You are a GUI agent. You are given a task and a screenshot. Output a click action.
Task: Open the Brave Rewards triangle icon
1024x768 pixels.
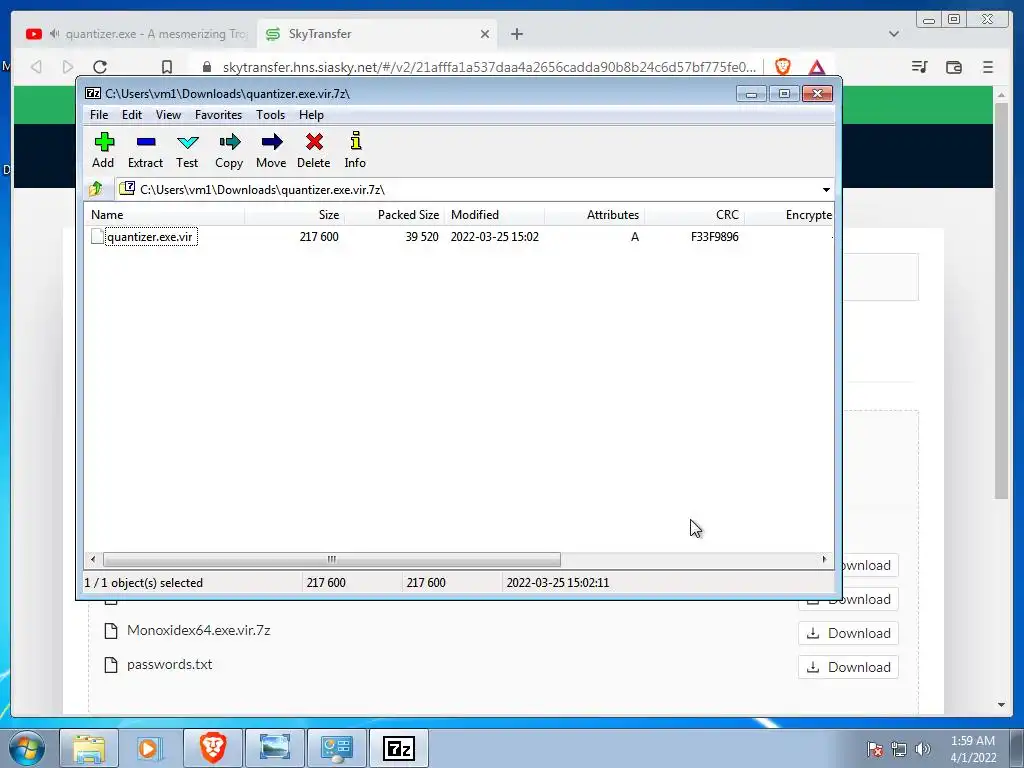coord(816,67)
